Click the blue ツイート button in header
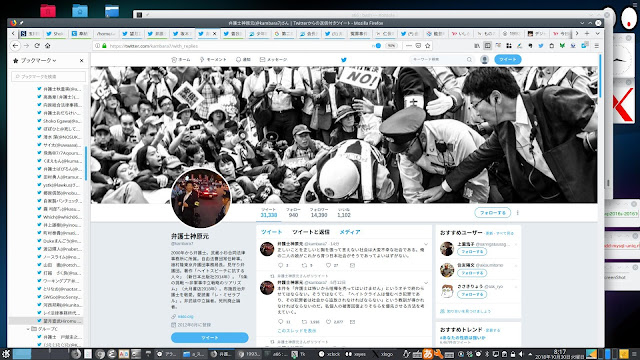 click(508, 60)
